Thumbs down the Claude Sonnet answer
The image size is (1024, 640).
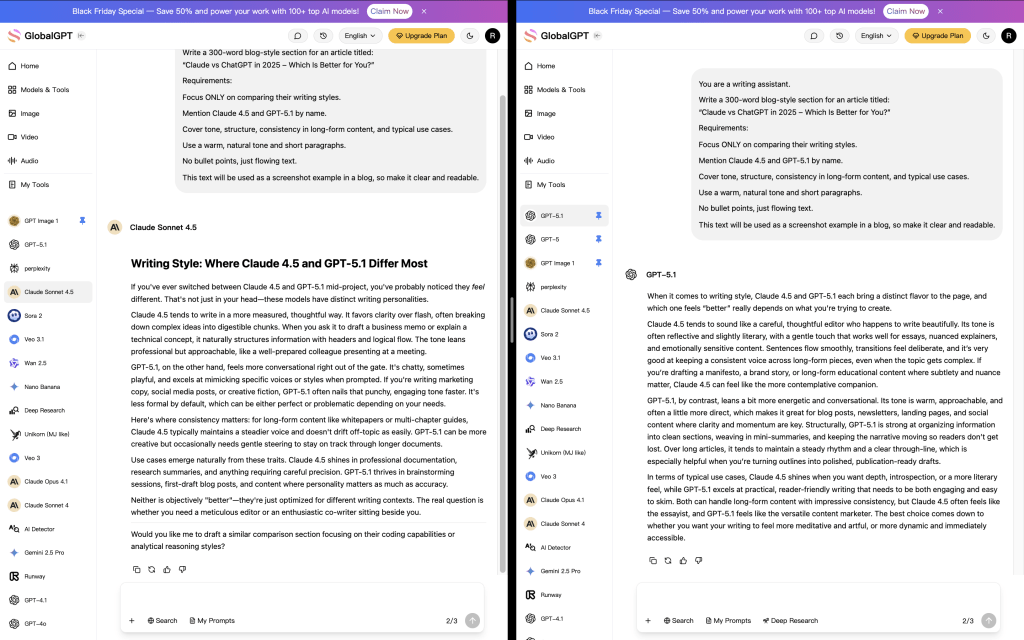pyautogui.click(x=182, y=569)
